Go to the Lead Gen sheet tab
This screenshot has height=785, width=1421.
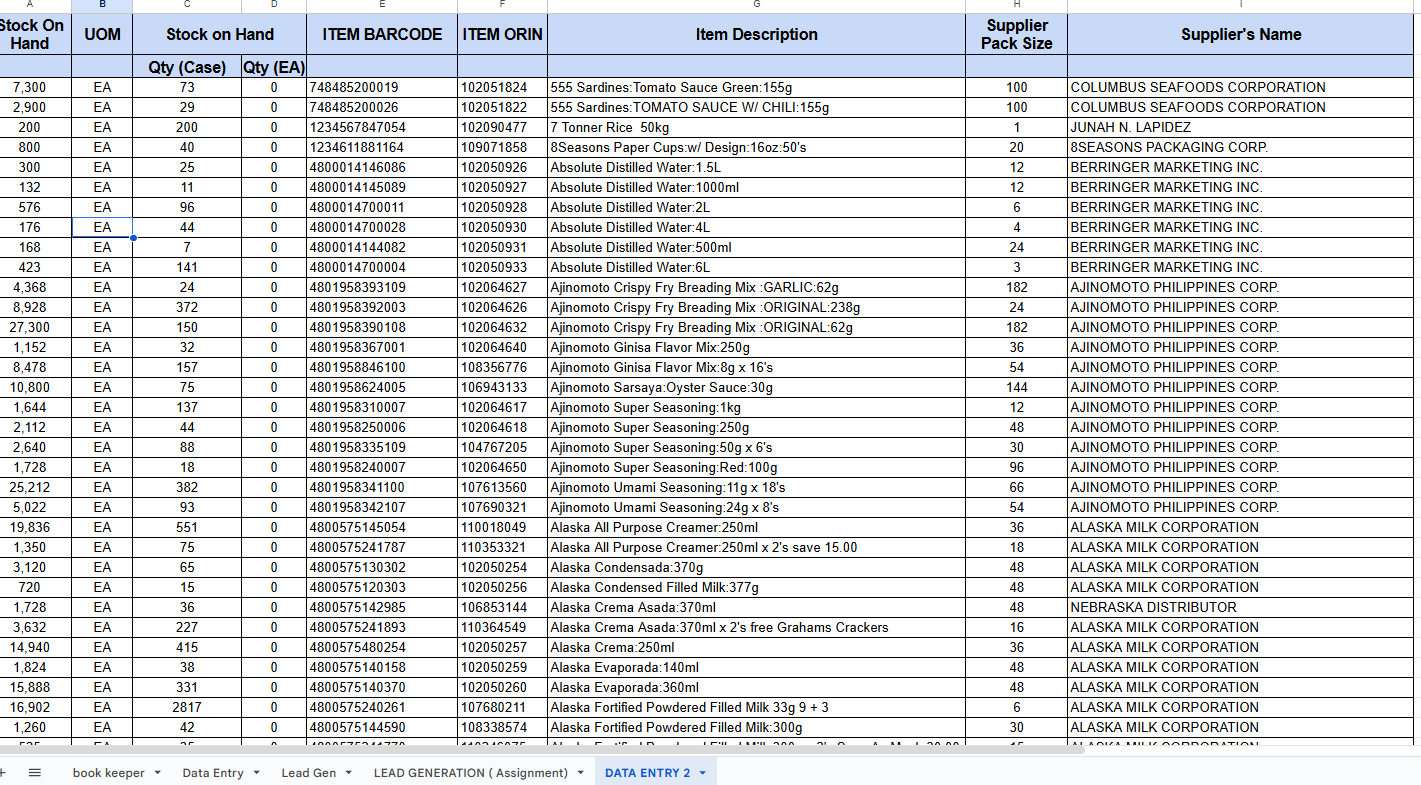click(x=309, y=773)
